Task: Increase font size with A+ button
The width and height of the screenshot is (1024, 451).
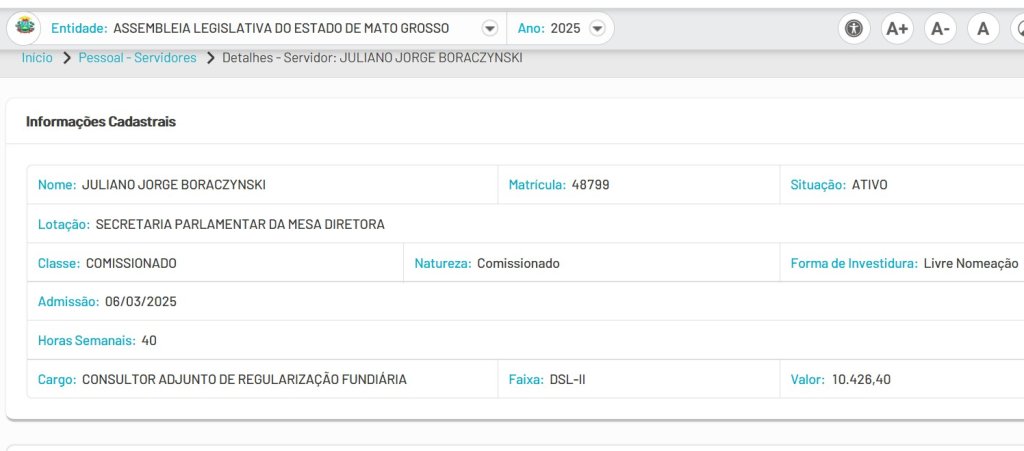Action: click(897, 28)
